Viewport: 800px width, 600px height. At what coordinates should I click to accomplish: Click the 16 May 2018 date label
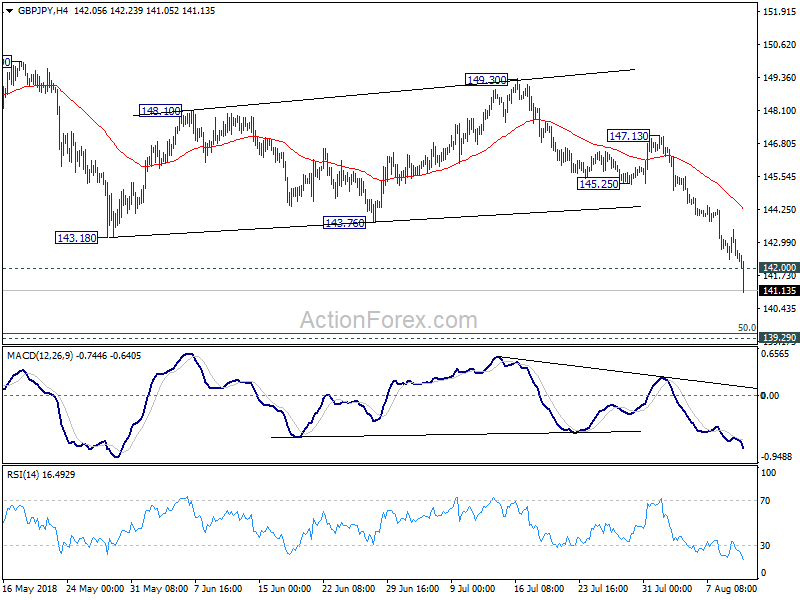click(31, 588)
